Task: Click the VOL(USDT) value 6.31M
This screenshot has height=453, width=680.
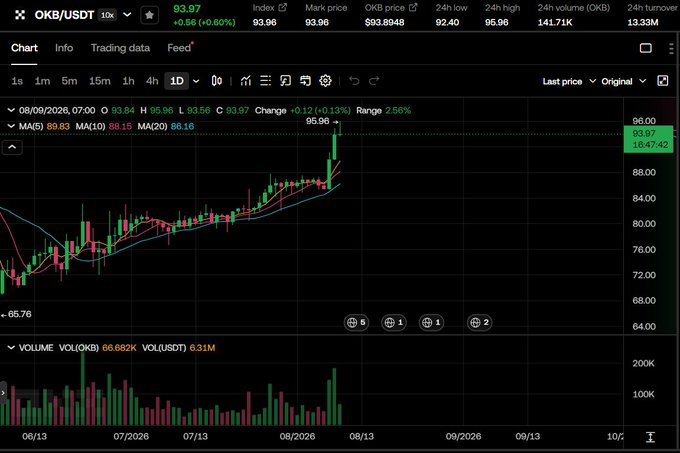Action: point(202,348)
